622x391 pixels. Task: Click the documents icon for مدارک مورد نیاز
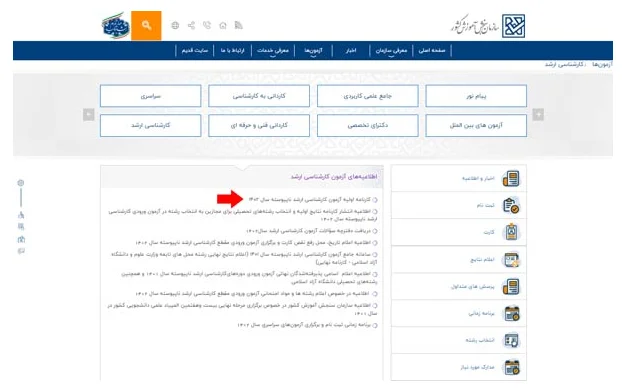[511, 368]
